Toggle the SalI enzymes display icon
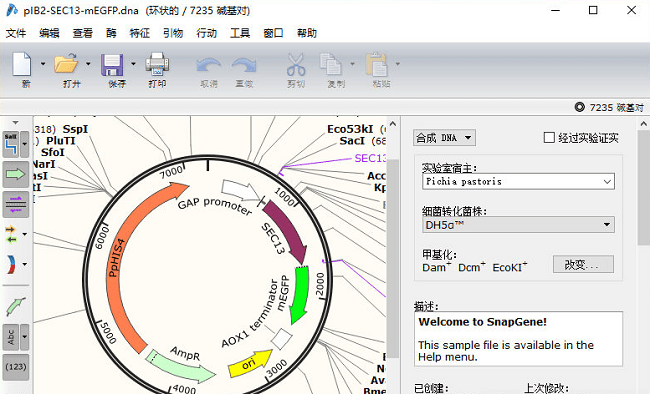Image resolution: width=650 pixels, height=394 pixels. [x=11, y=144]
